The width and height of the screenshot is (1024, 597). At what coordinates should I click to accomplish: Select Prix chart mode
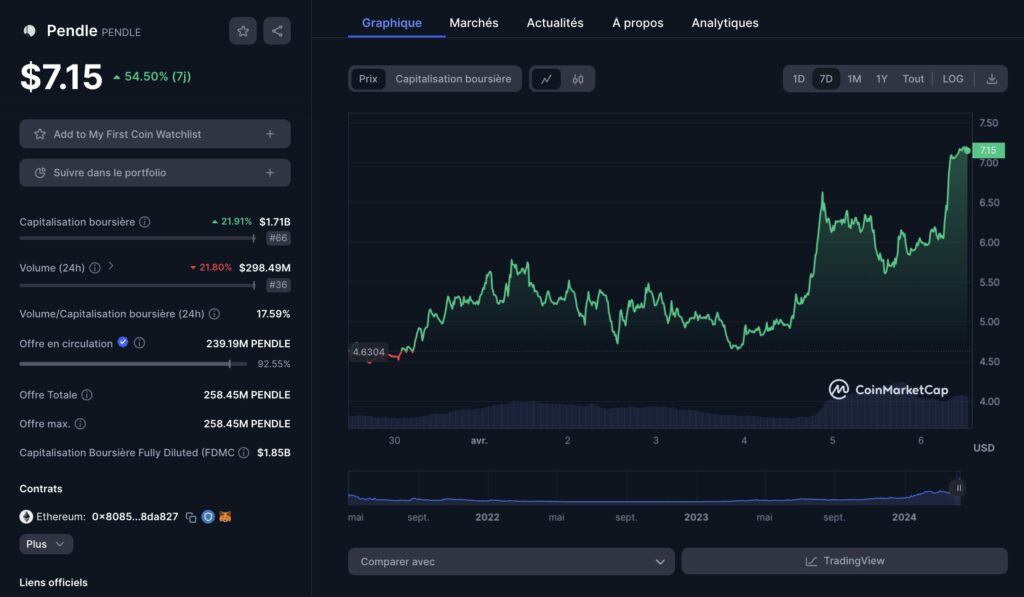[368, 79]
